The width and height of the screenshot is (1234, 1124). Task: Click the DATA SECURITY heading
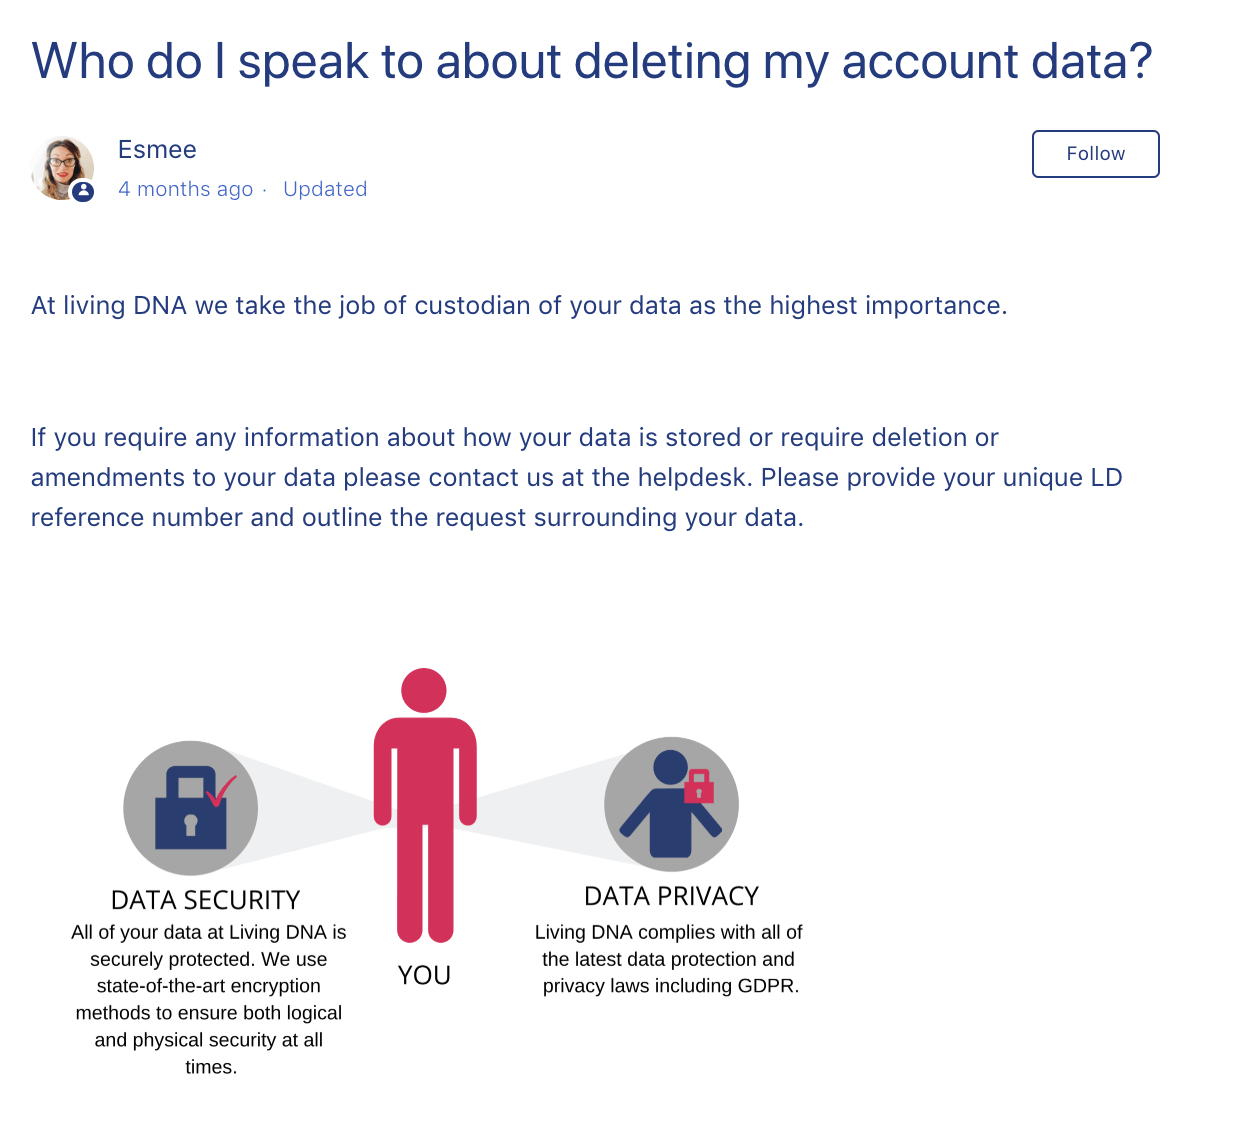(x=205, y=900)
